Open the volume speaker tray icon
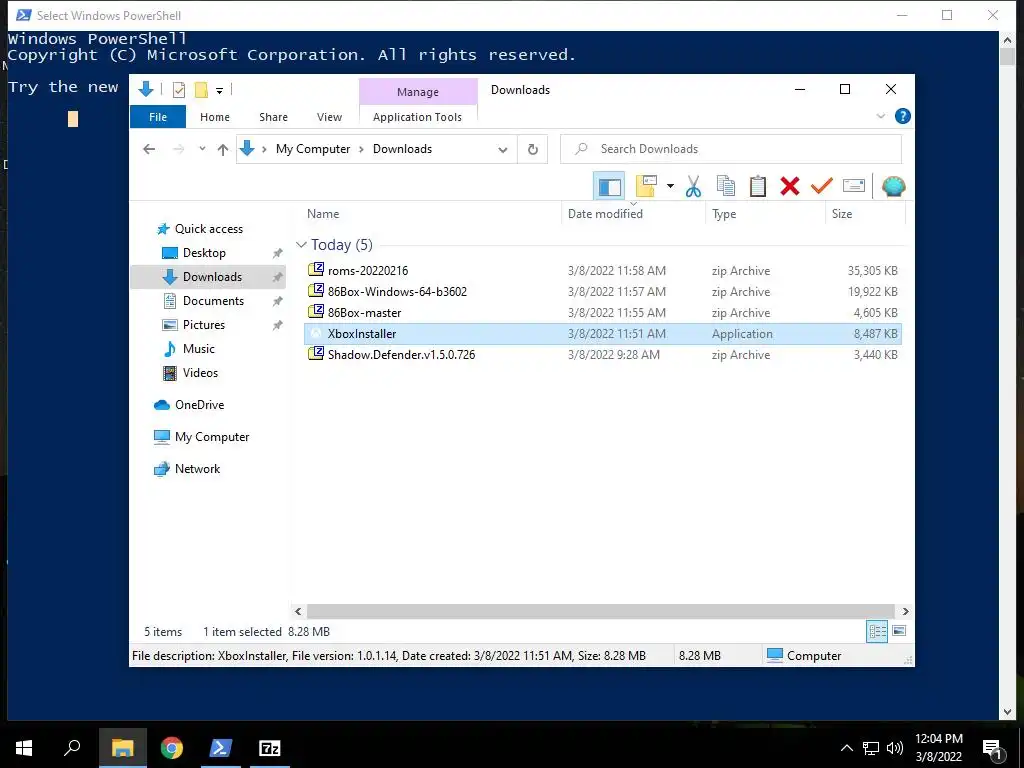Image resolution: width=1024 pixels, height=768 pixels. [895, 748]
